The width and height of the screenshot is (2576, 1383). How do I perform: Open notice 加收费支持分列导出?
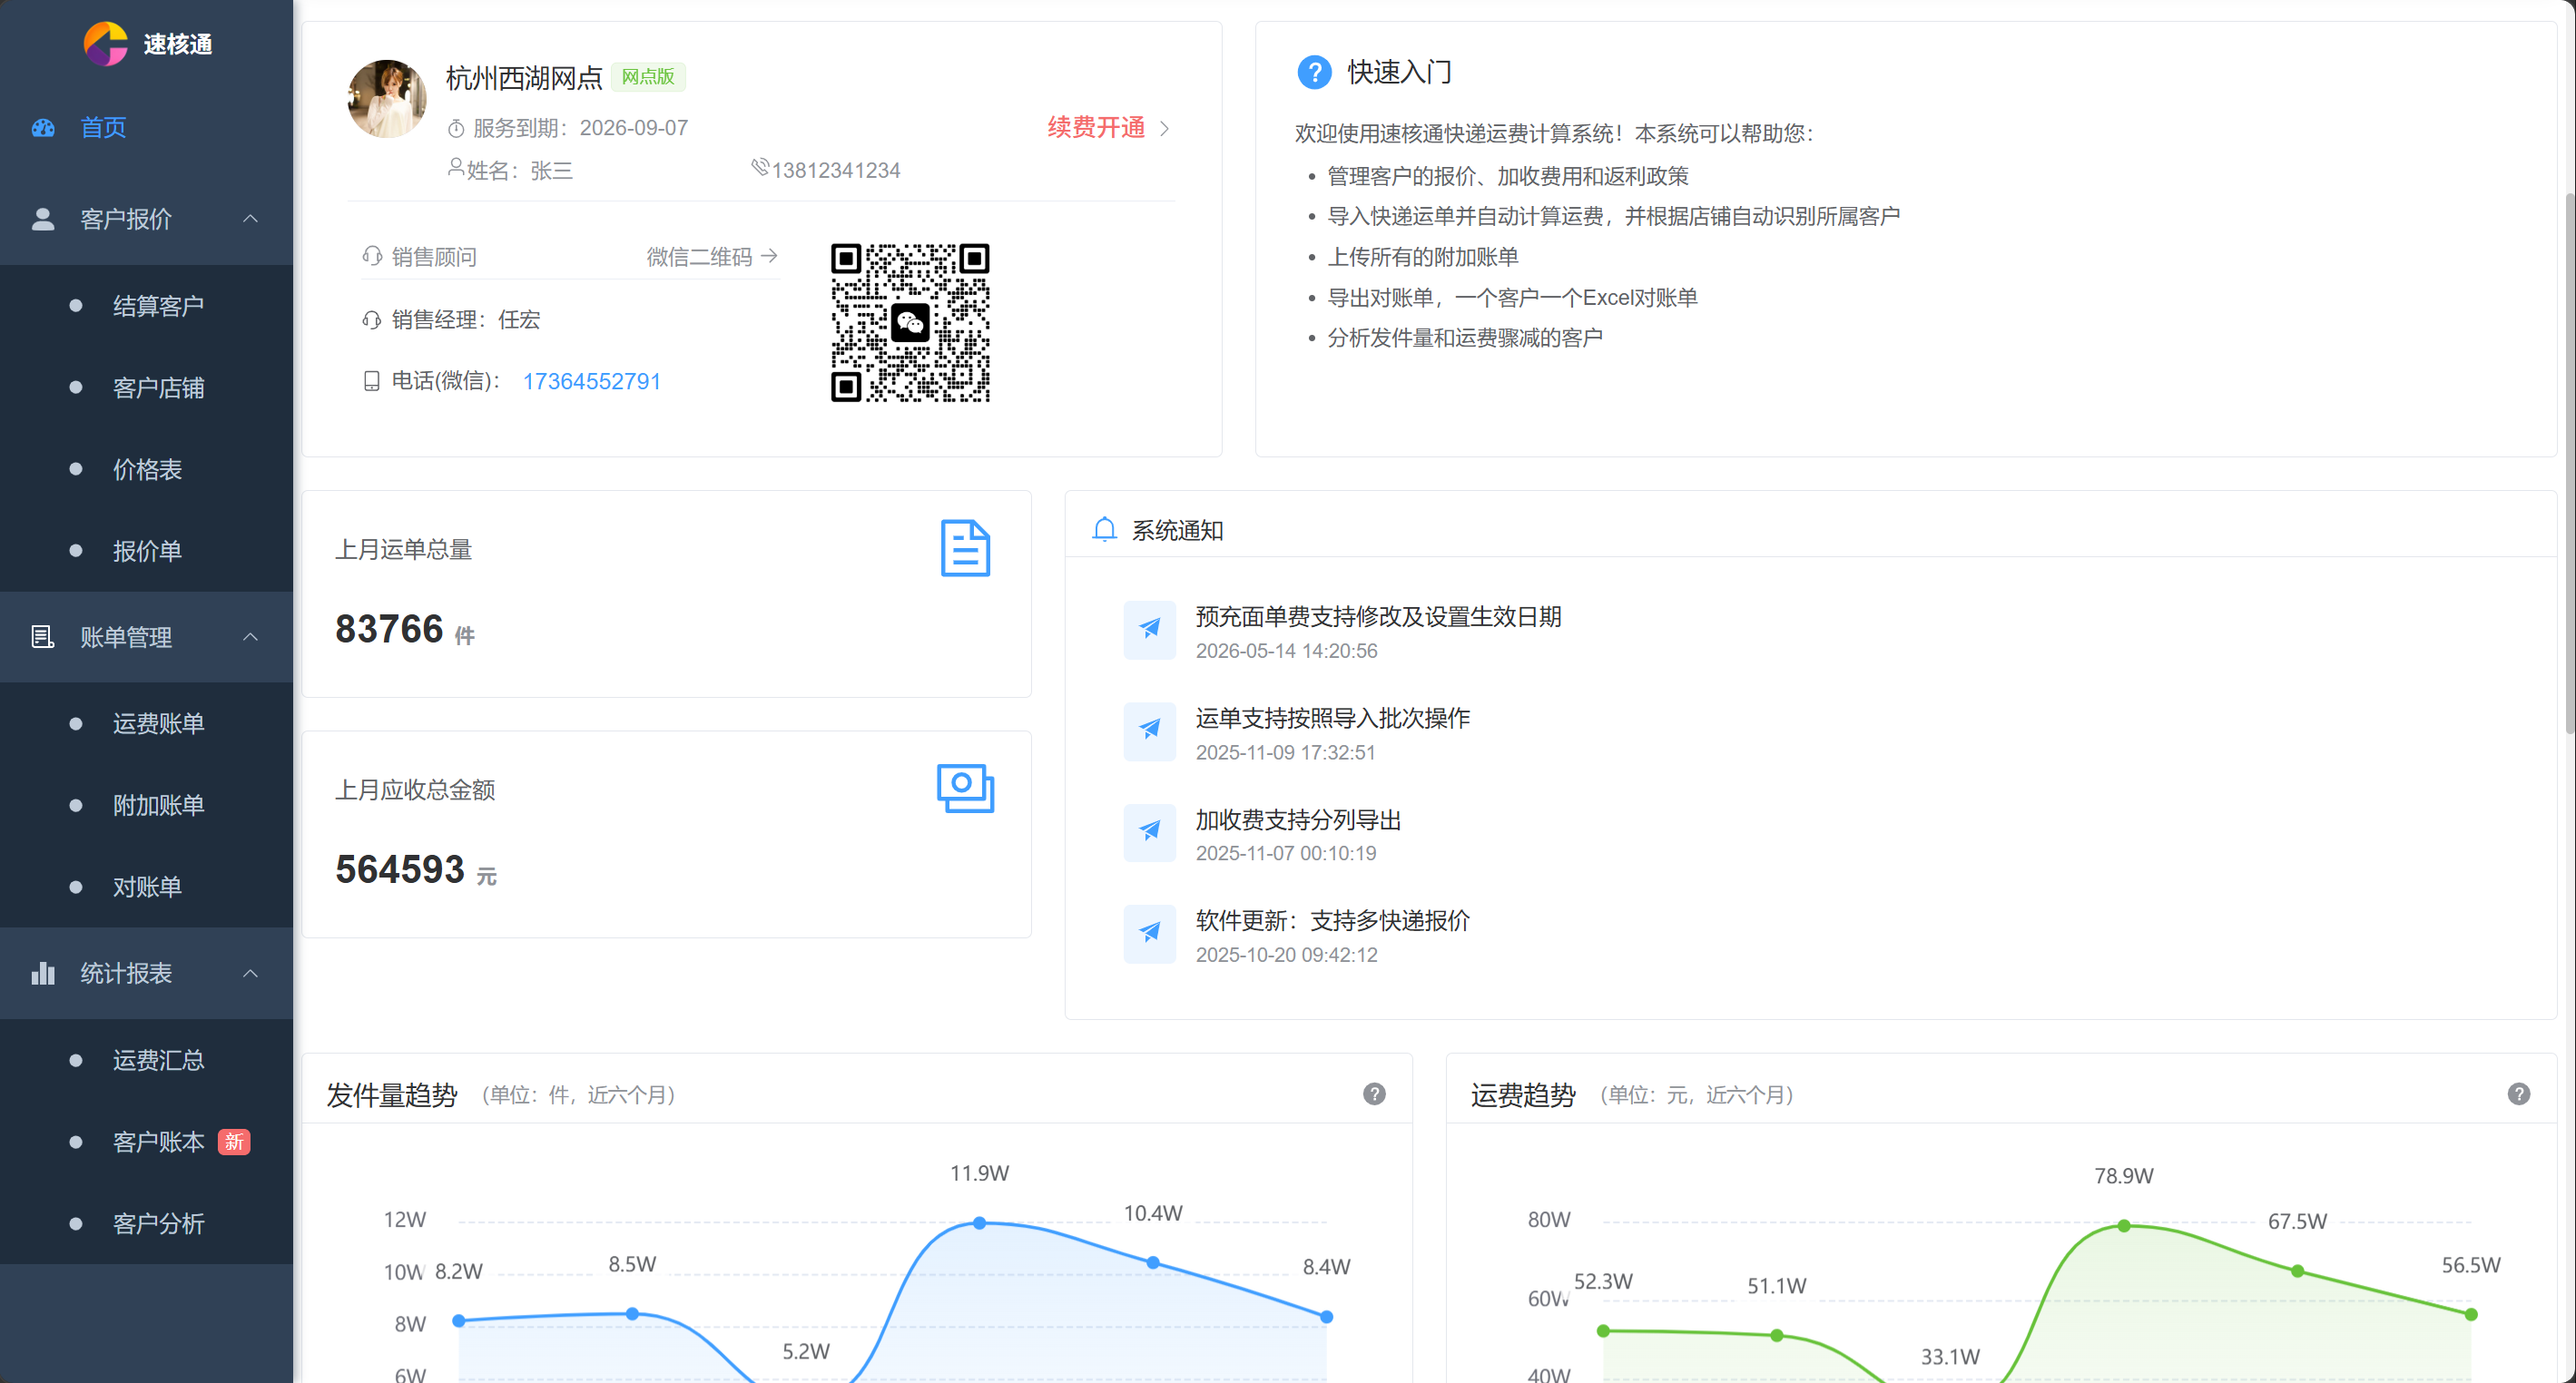tap(1298, 821)
